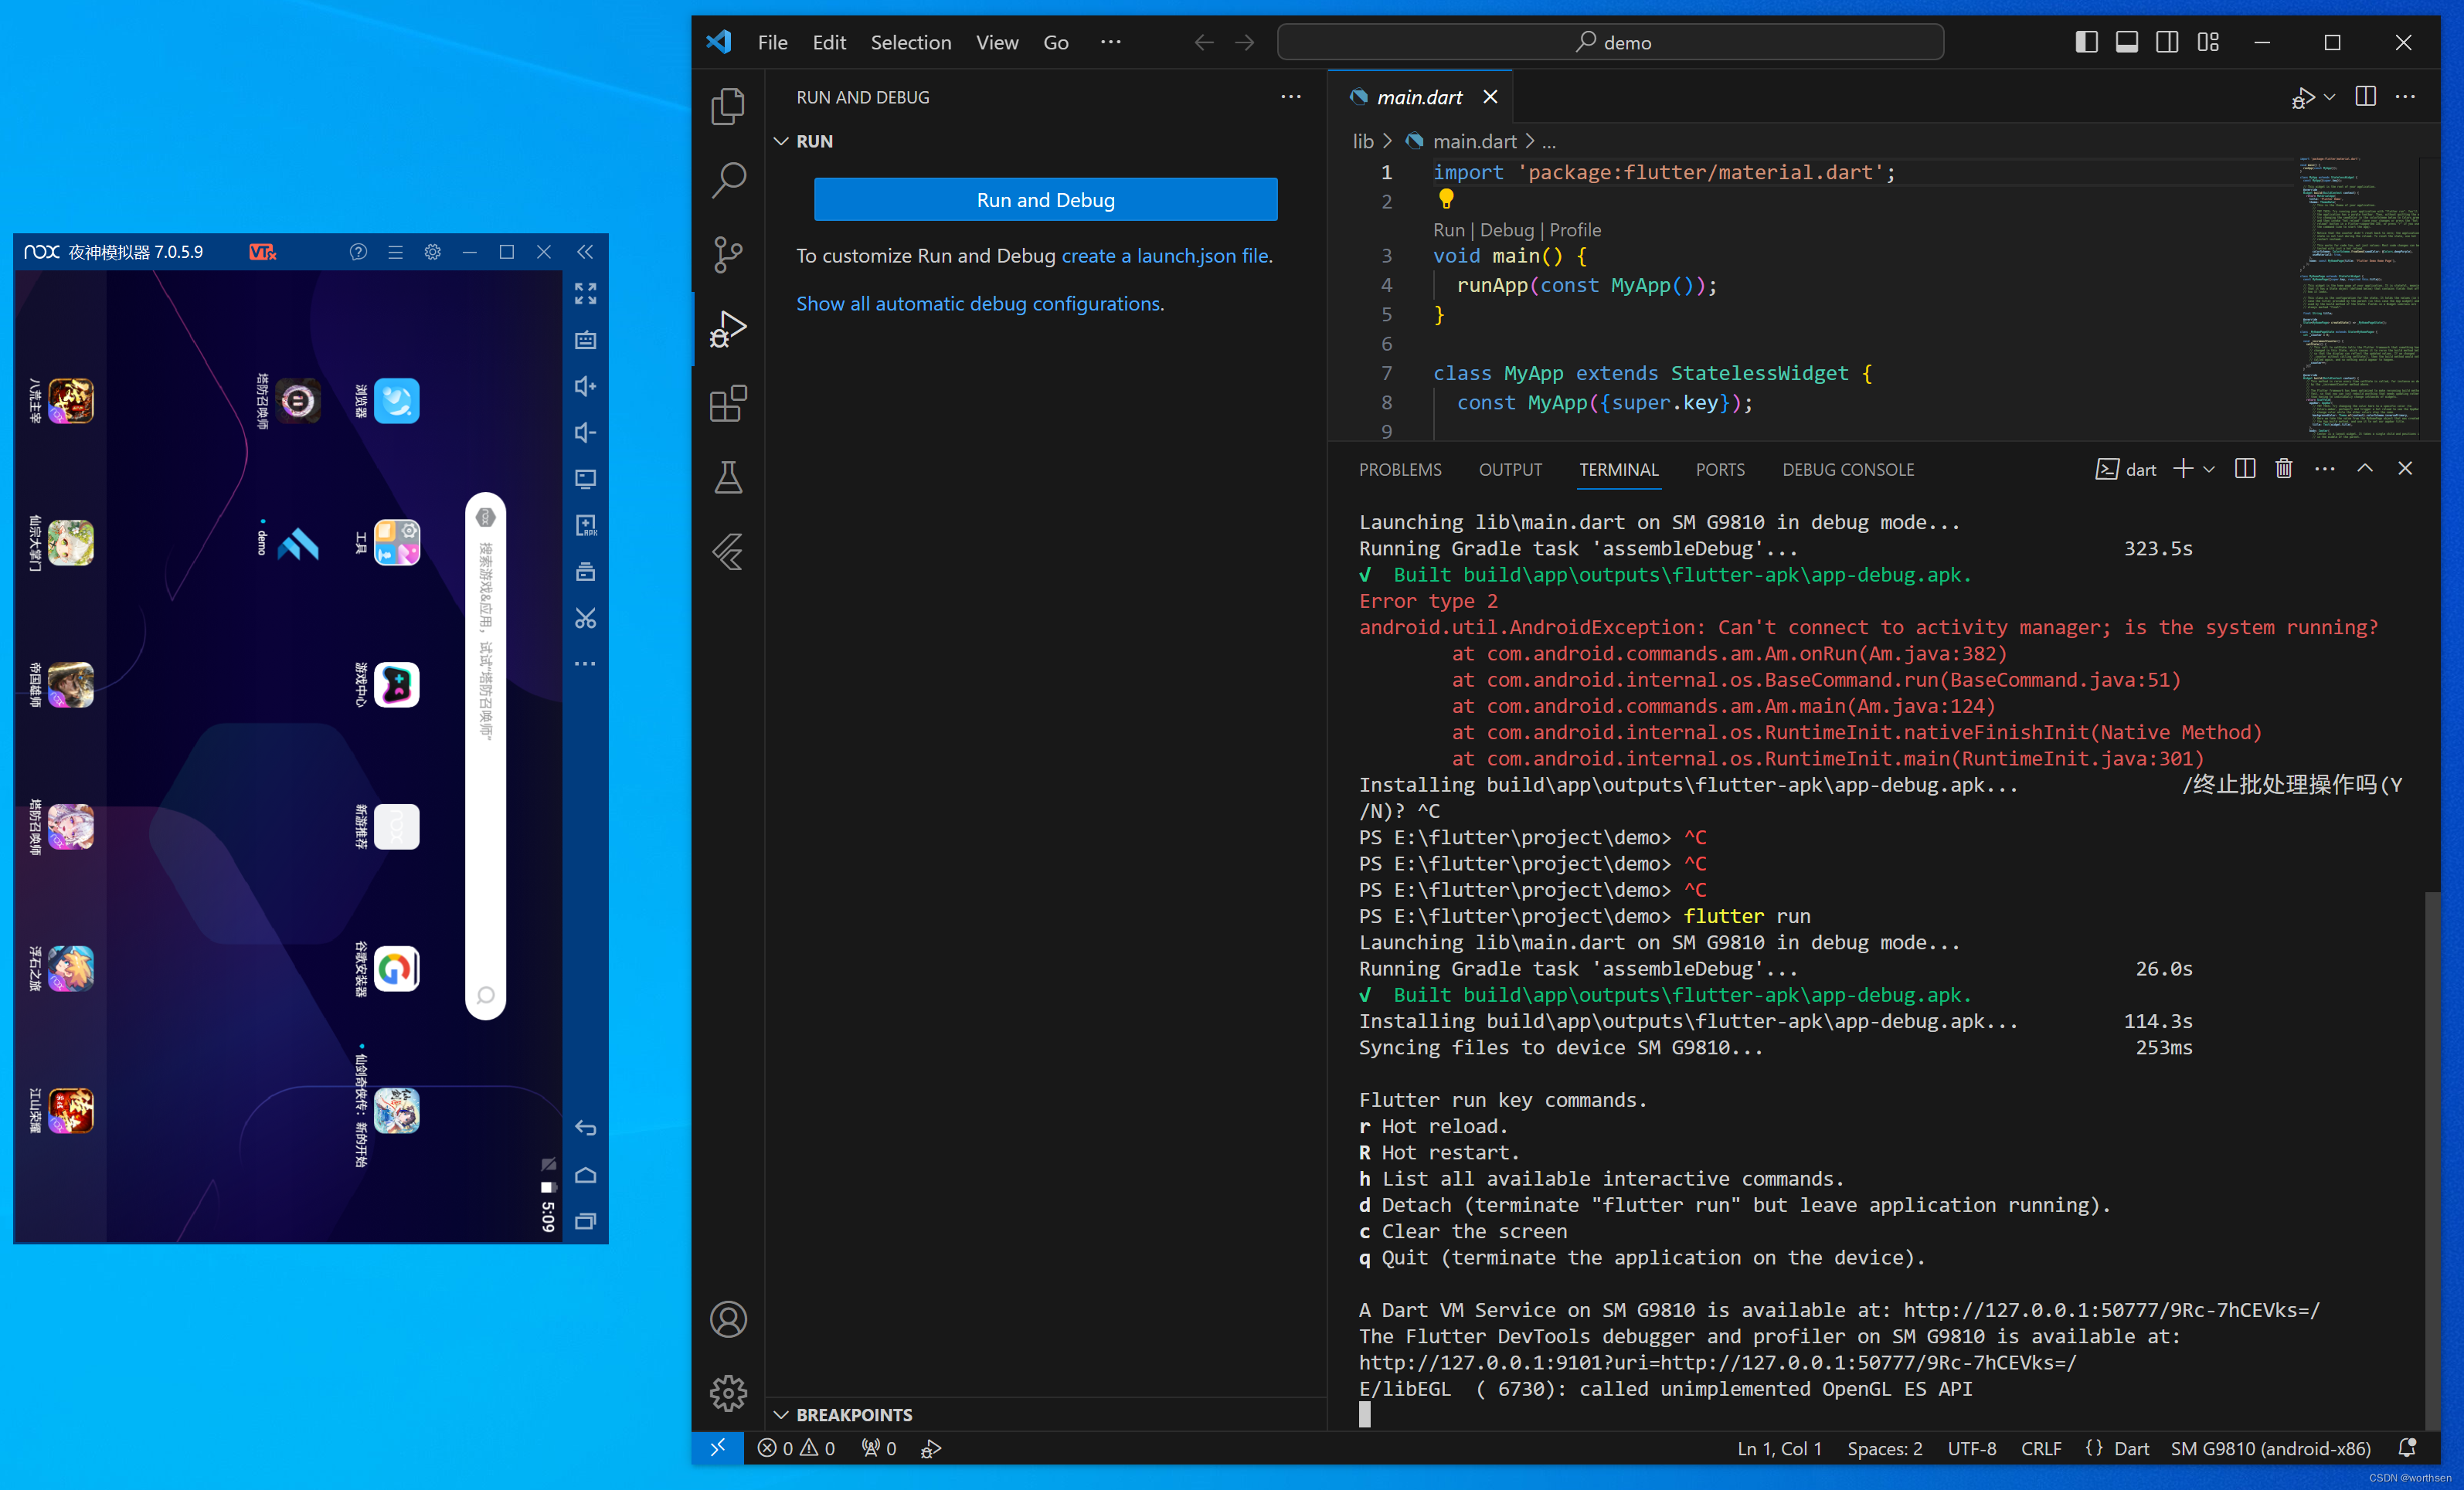Maximize the panel with the up chevron
Image resolution: width=2464 pixels, height=1490 pixels.
click(2364, 468)
